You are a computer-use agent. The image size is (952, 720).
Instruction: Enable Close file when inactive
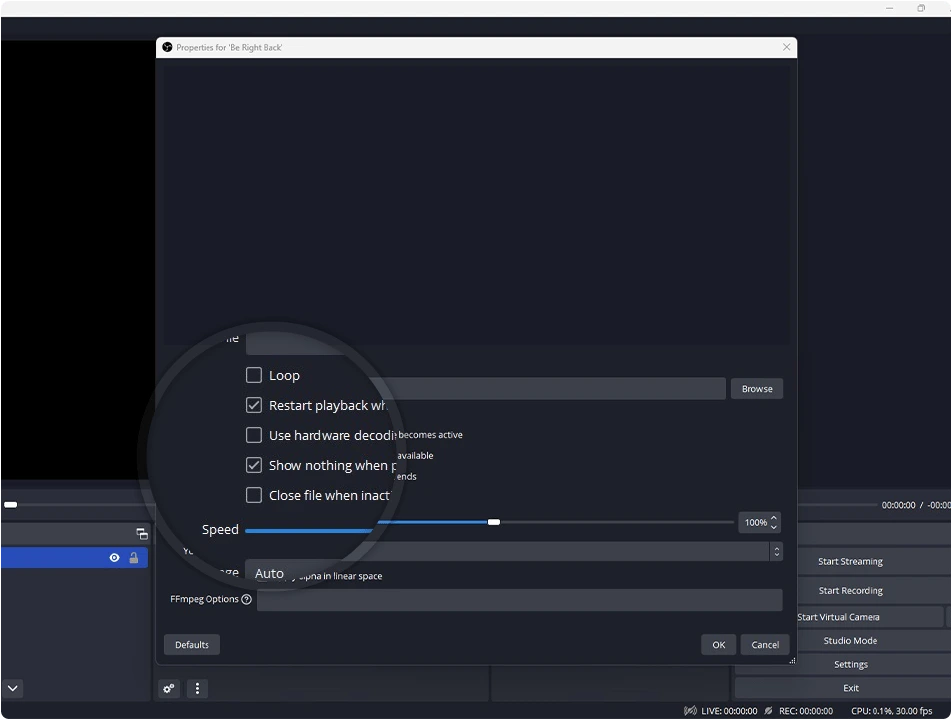(x=254, y=495)
